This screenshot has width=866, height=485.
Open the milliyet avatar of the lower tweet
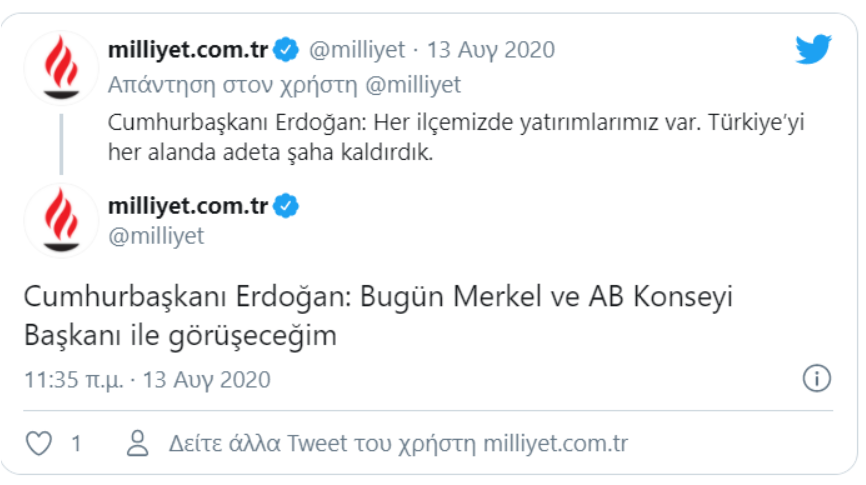click(x=62, y=221)
